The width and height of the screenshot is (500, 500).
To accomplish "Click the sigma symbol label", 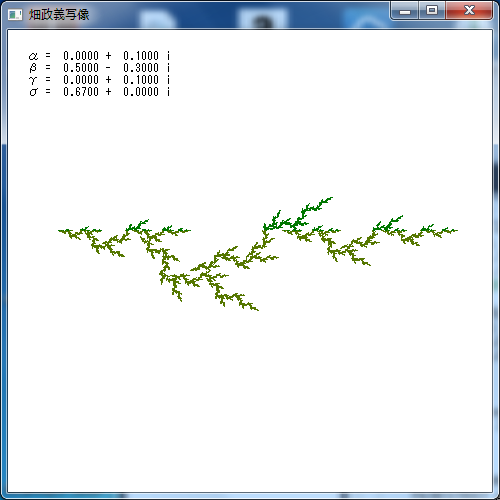I will 33,92.
